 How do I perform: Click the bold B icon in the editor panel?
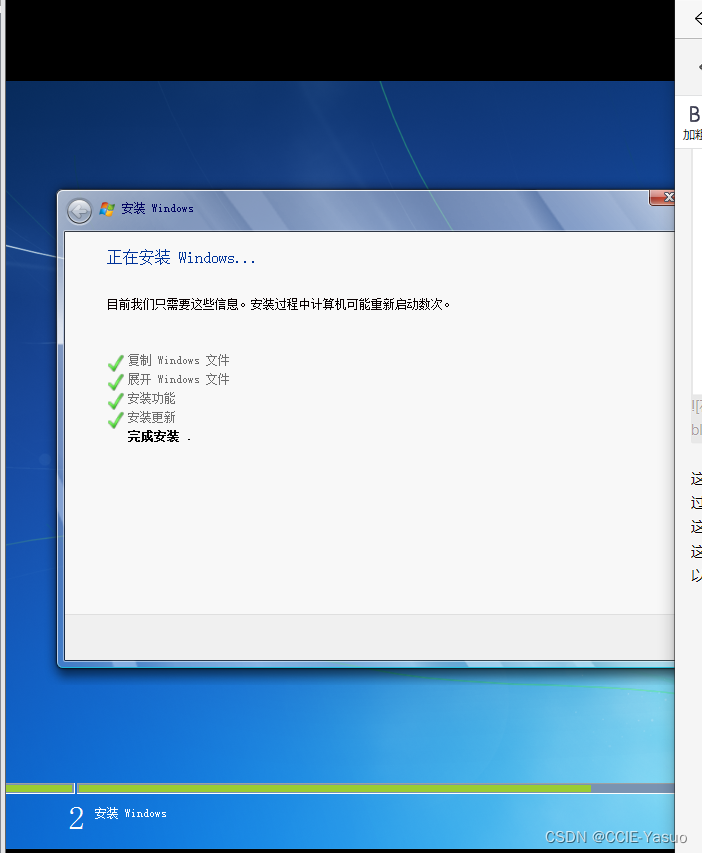694,115
